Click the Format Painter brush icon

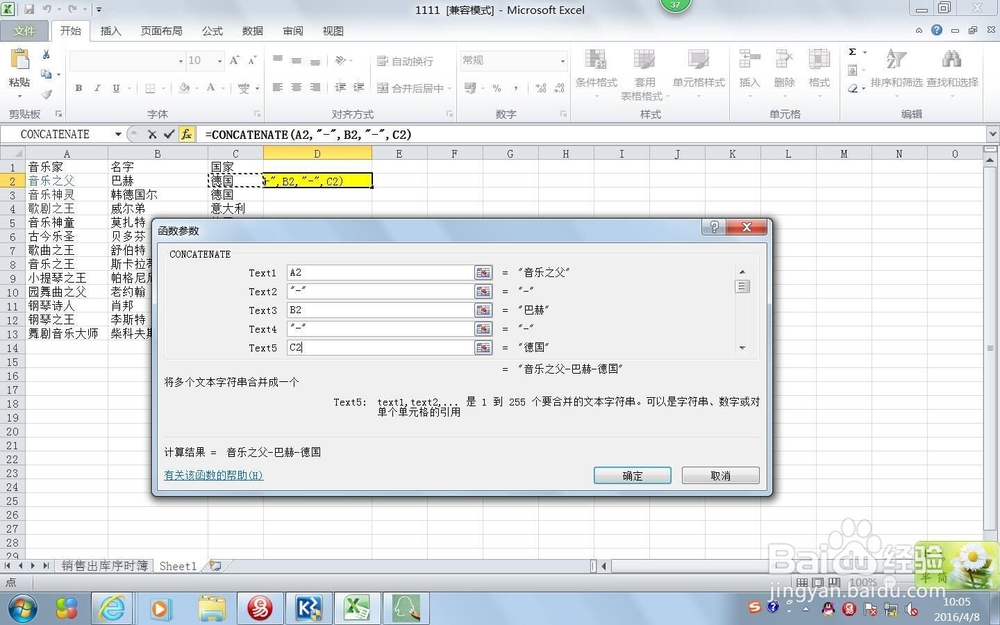point(46,94)
